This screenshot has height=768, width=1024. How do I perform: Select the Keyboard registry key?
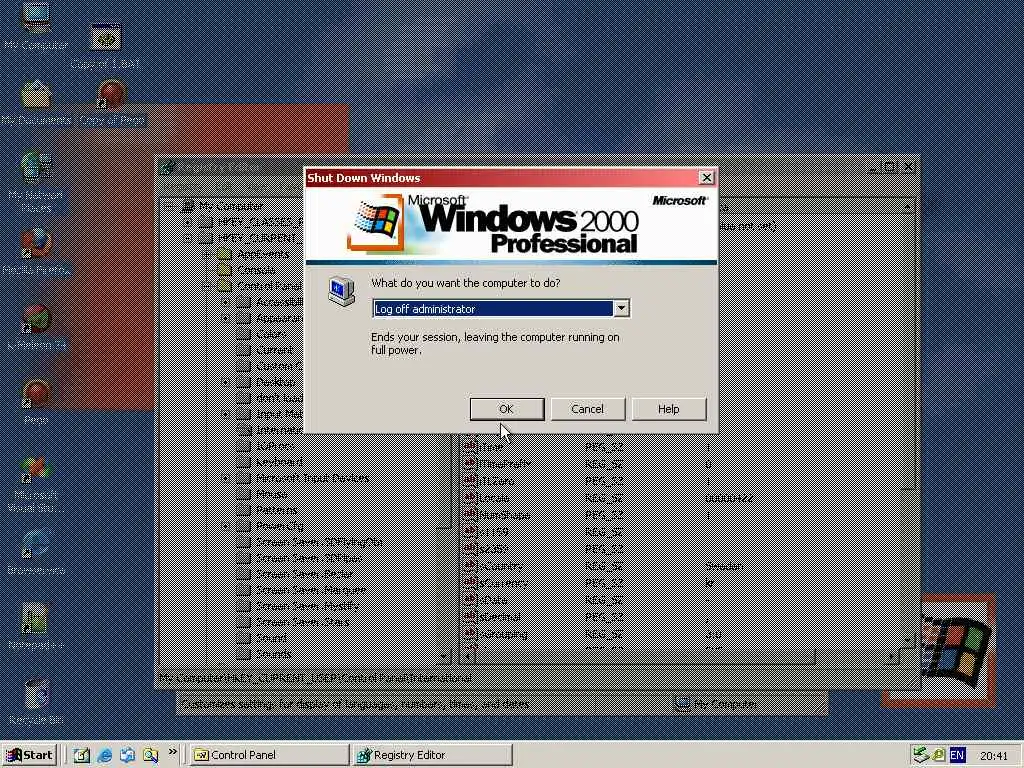tap(279, 462)
